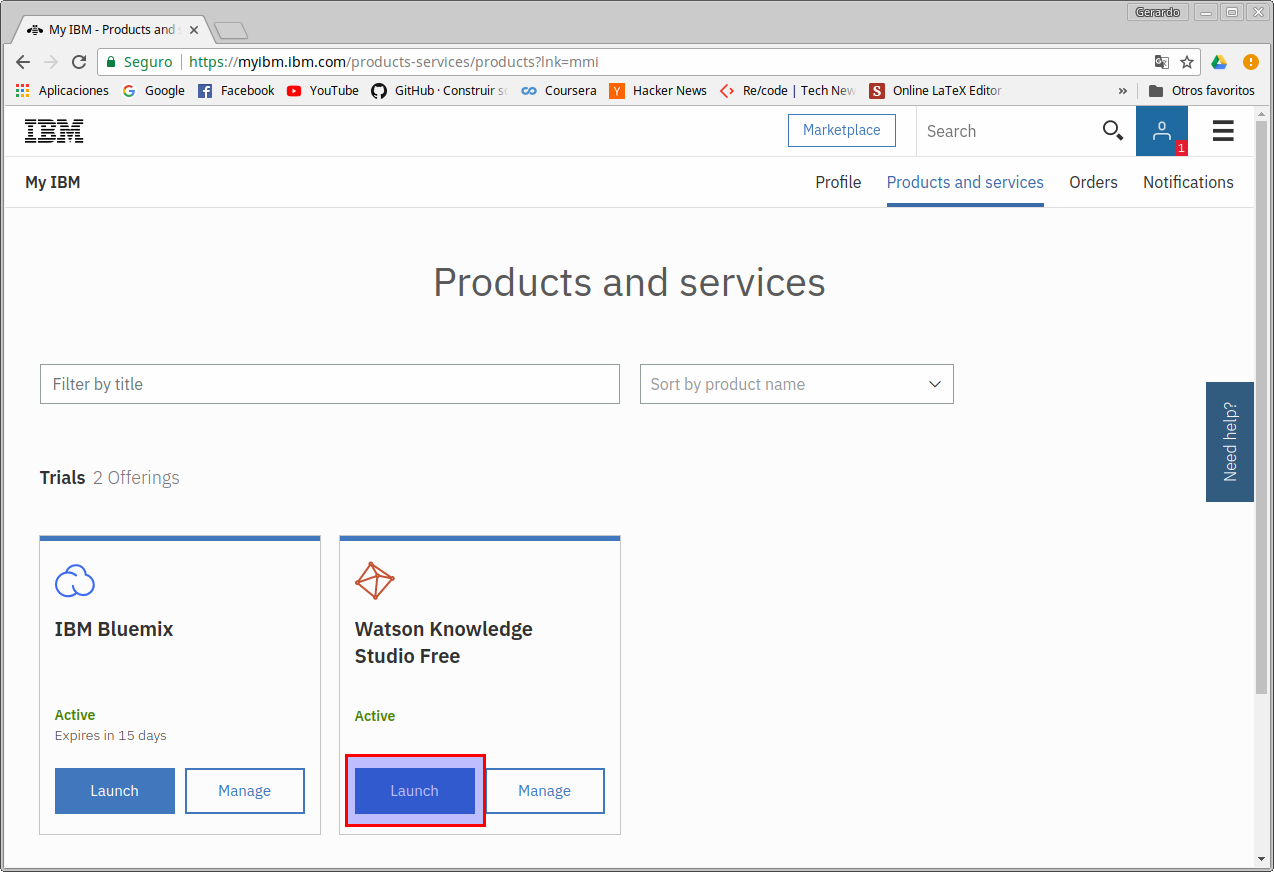The height and width of the screenshot is (872, 1274).
Task: Click the Seguro secure lock indicator
Action: pyautogui.click(x=140, y=62)
